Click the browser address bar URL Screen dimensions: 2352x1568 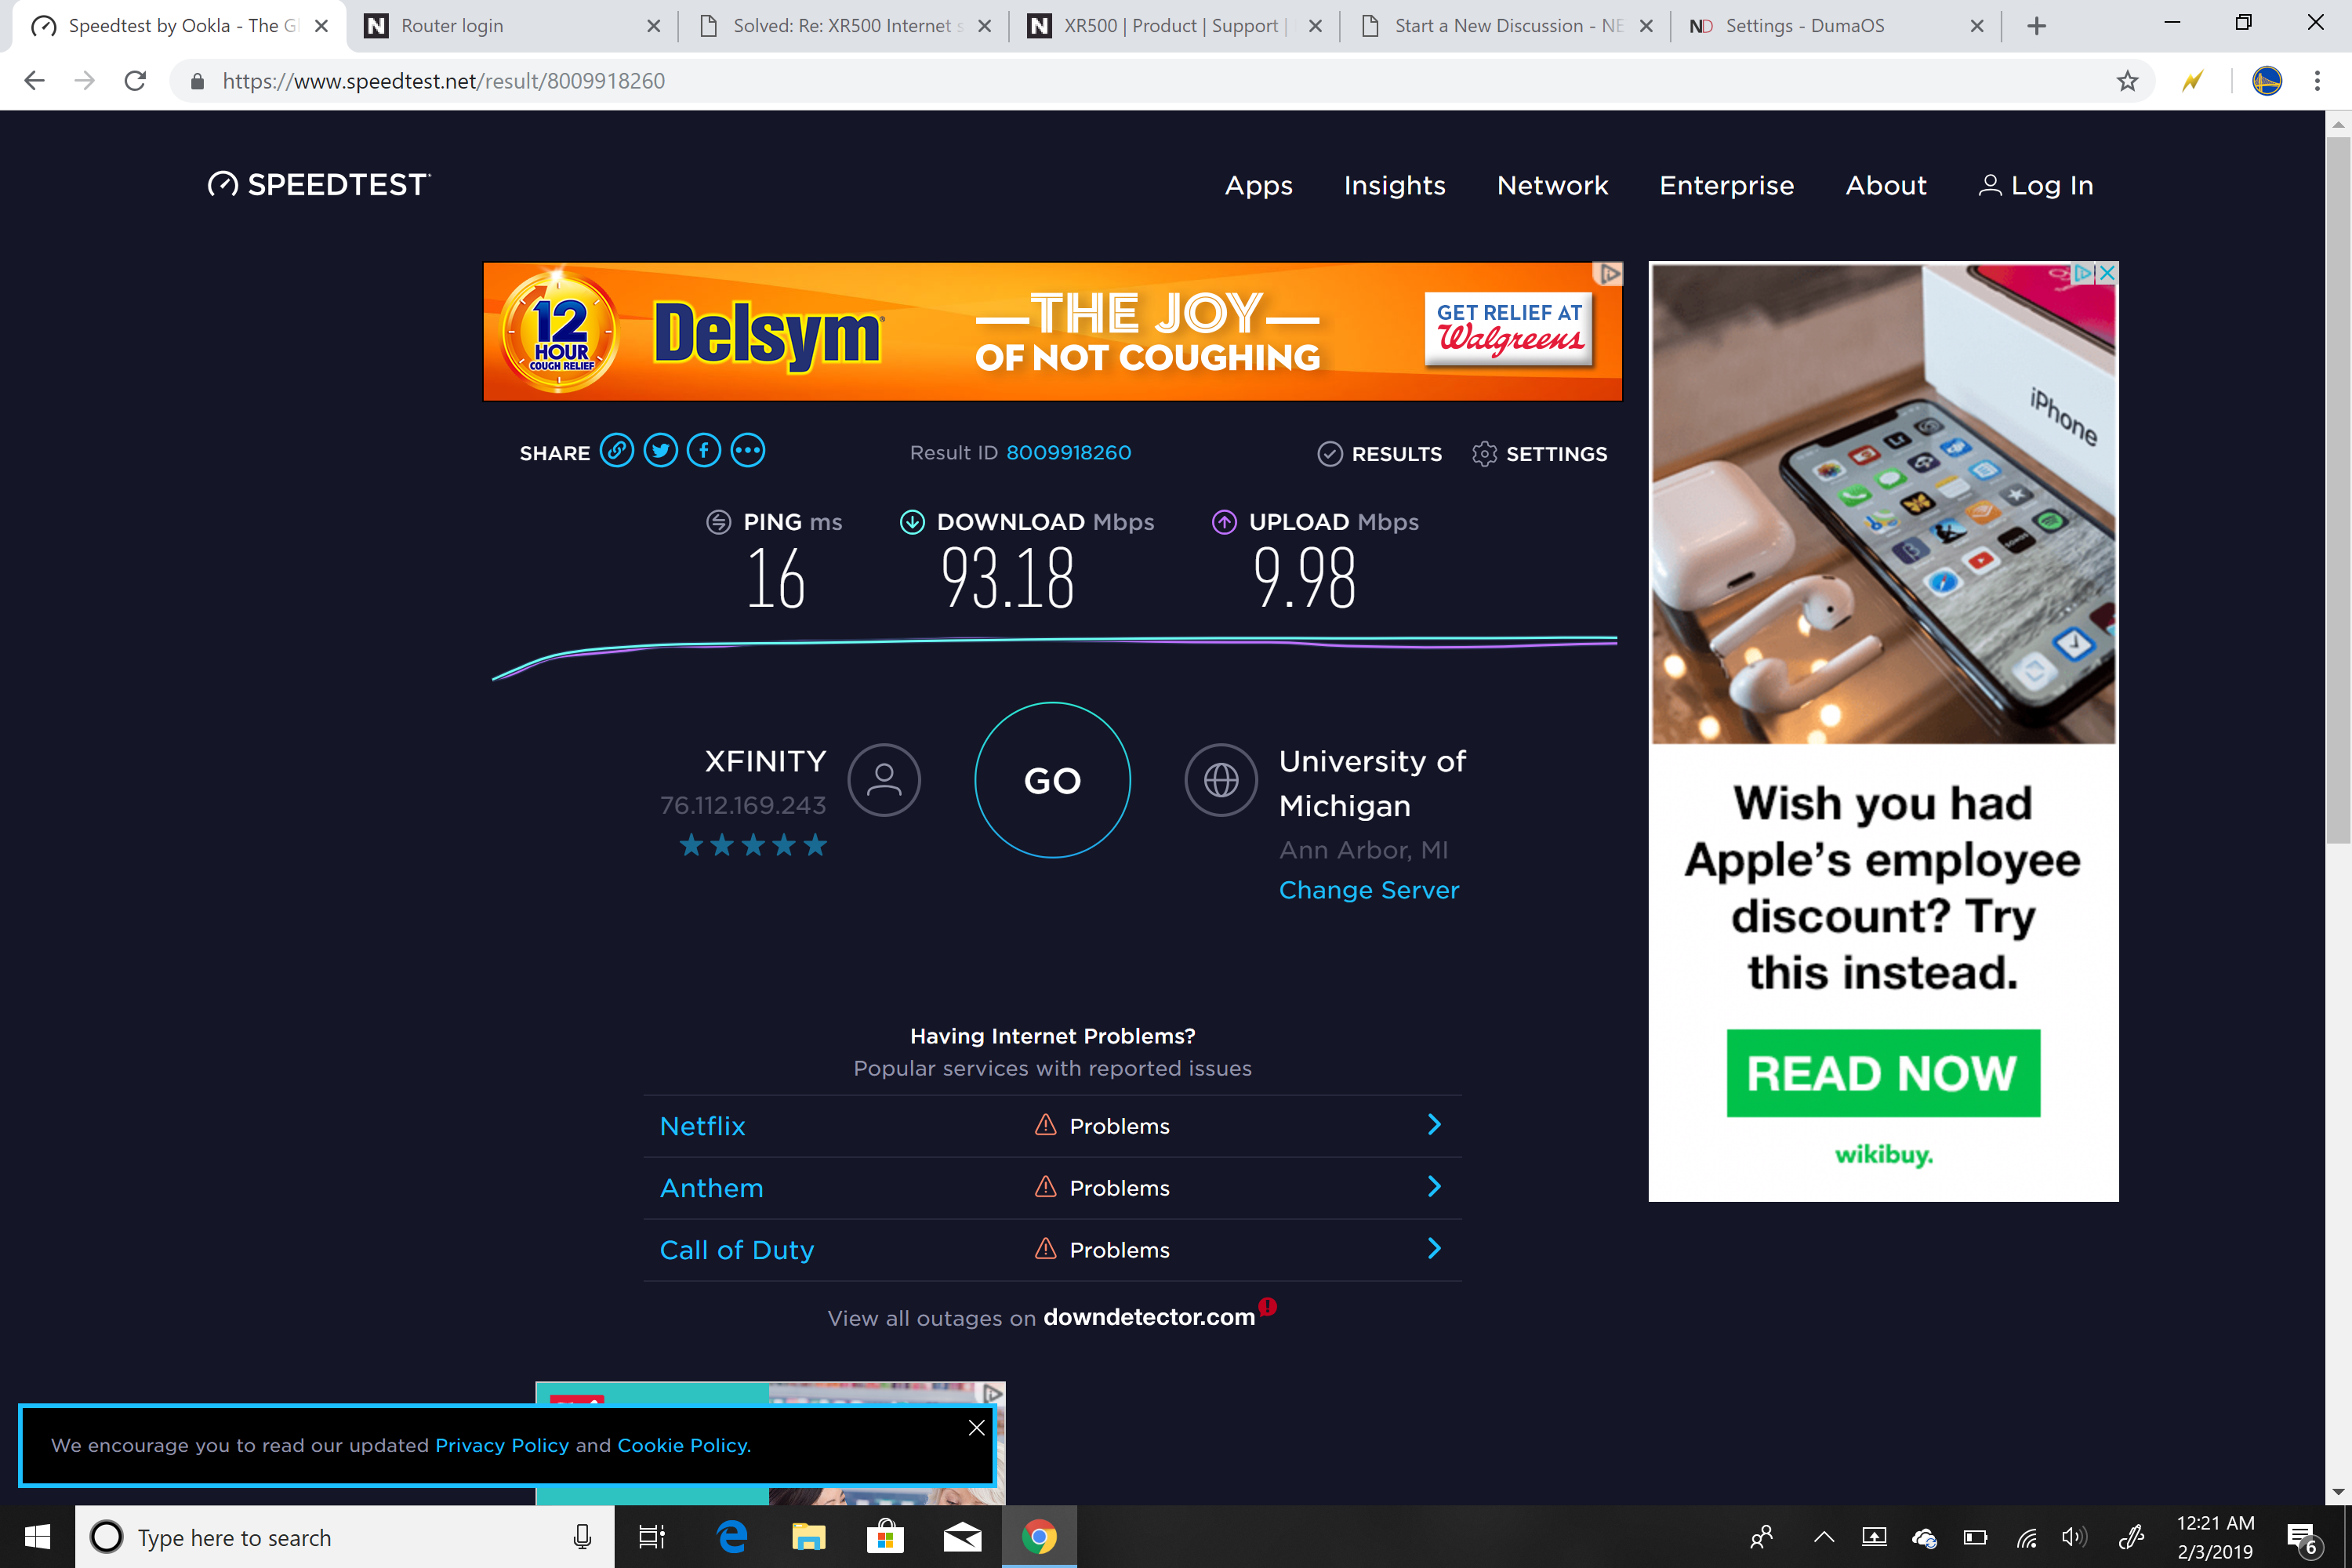point(443,81)
